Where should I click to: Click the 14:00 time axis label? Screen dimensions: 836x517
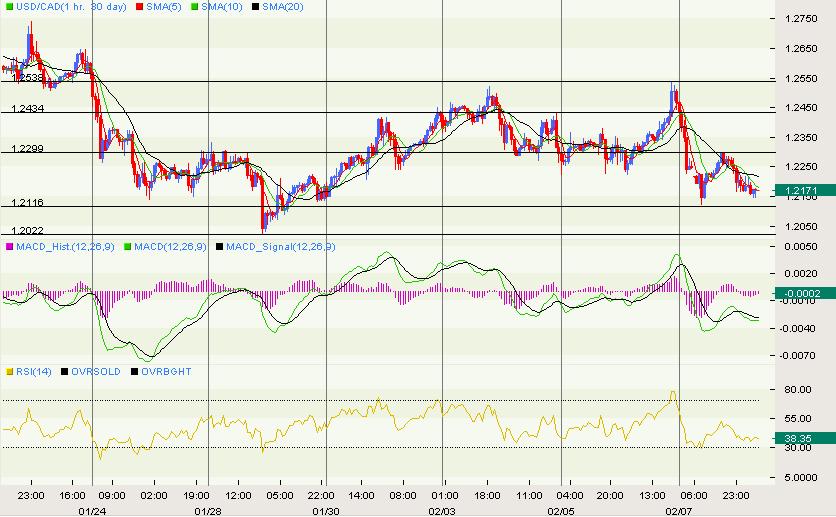click(361, 496)
